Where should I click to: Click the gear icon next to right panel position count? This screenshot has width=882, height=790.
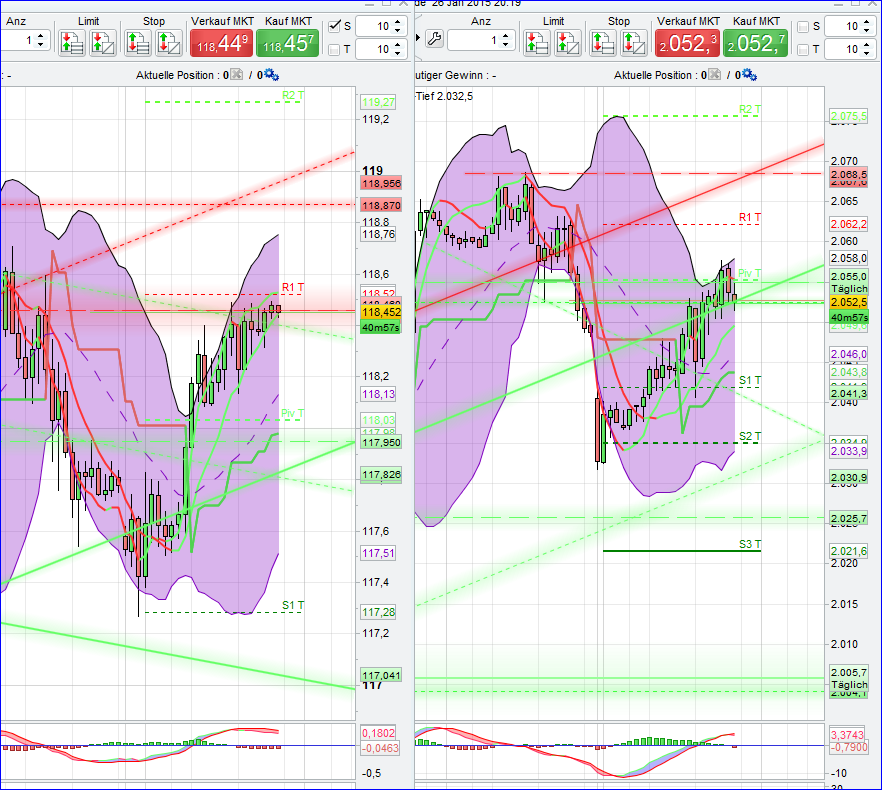[x=750, y=75]
